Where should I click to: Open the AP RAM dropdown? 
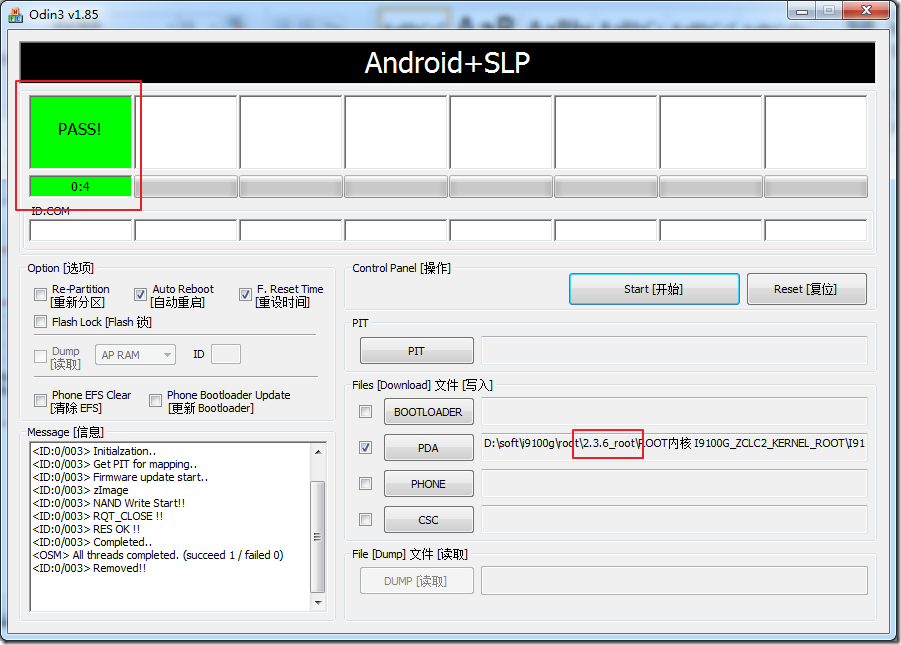click(x=135, y=355)
